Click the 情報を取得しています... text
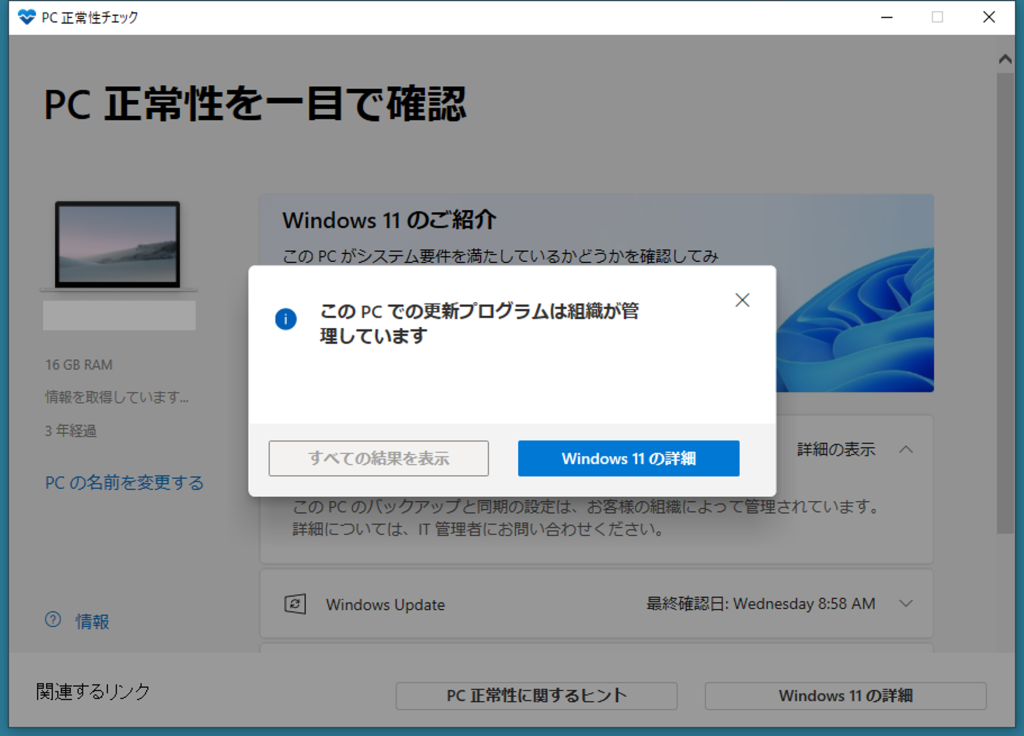The width and height of the screenshot is (1024, 736). [x=117, y=397]
